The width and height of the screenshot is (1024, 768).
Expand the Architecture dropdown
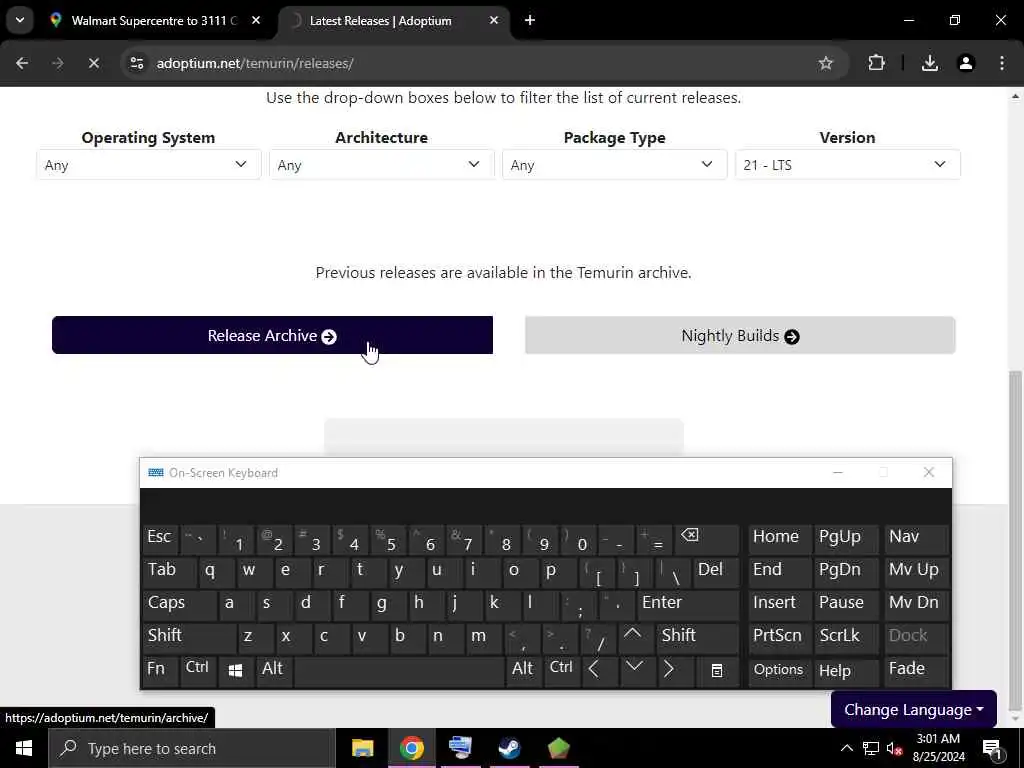381,165
